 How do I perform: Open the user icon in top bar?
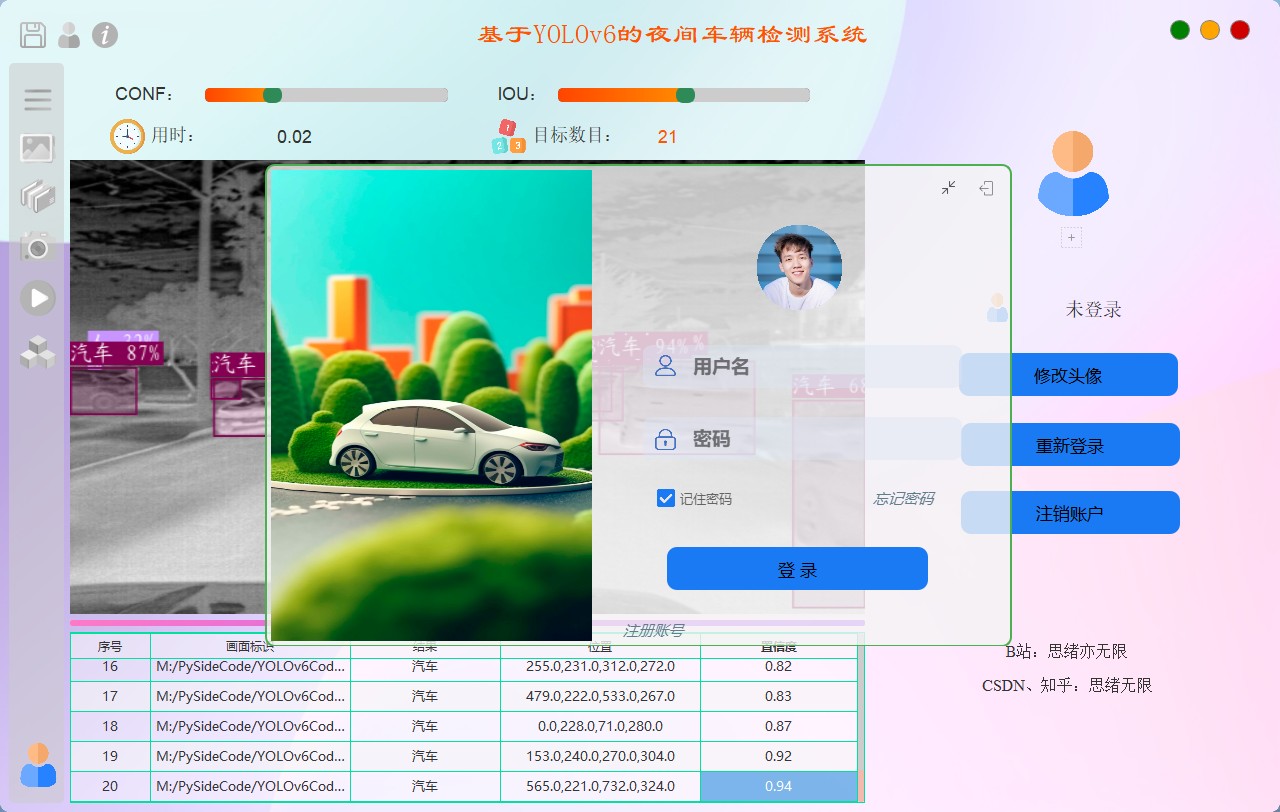[x=69, y=35]
